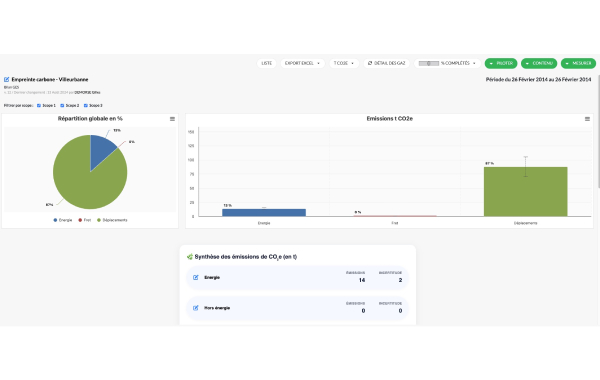Toggle the Scope 1 checkbox
600x380 pixels.
[x=39, y=105]
